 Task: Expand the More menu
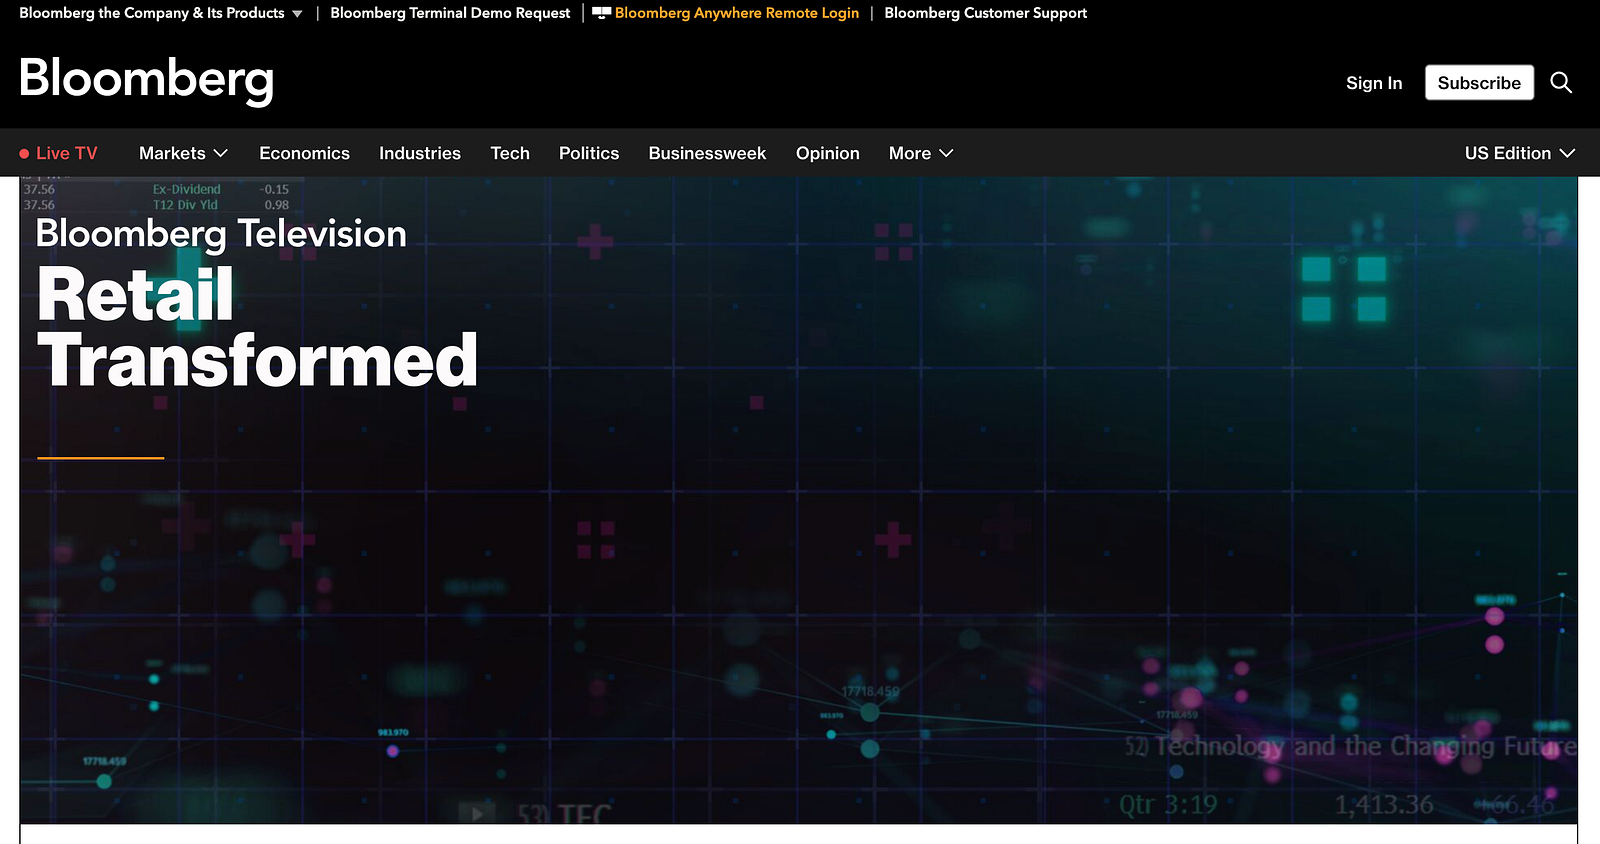(921, 153)
